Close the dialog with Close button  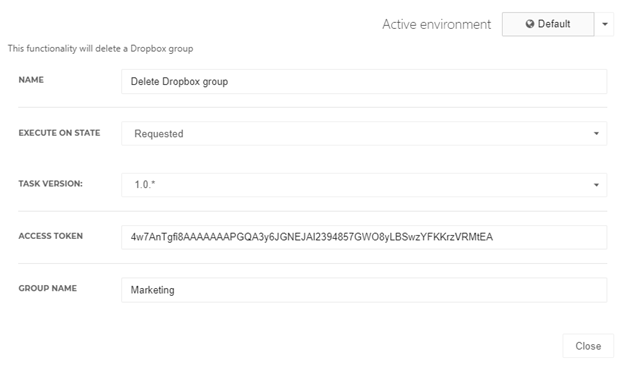pyautogui.click(x=588, y=346)
